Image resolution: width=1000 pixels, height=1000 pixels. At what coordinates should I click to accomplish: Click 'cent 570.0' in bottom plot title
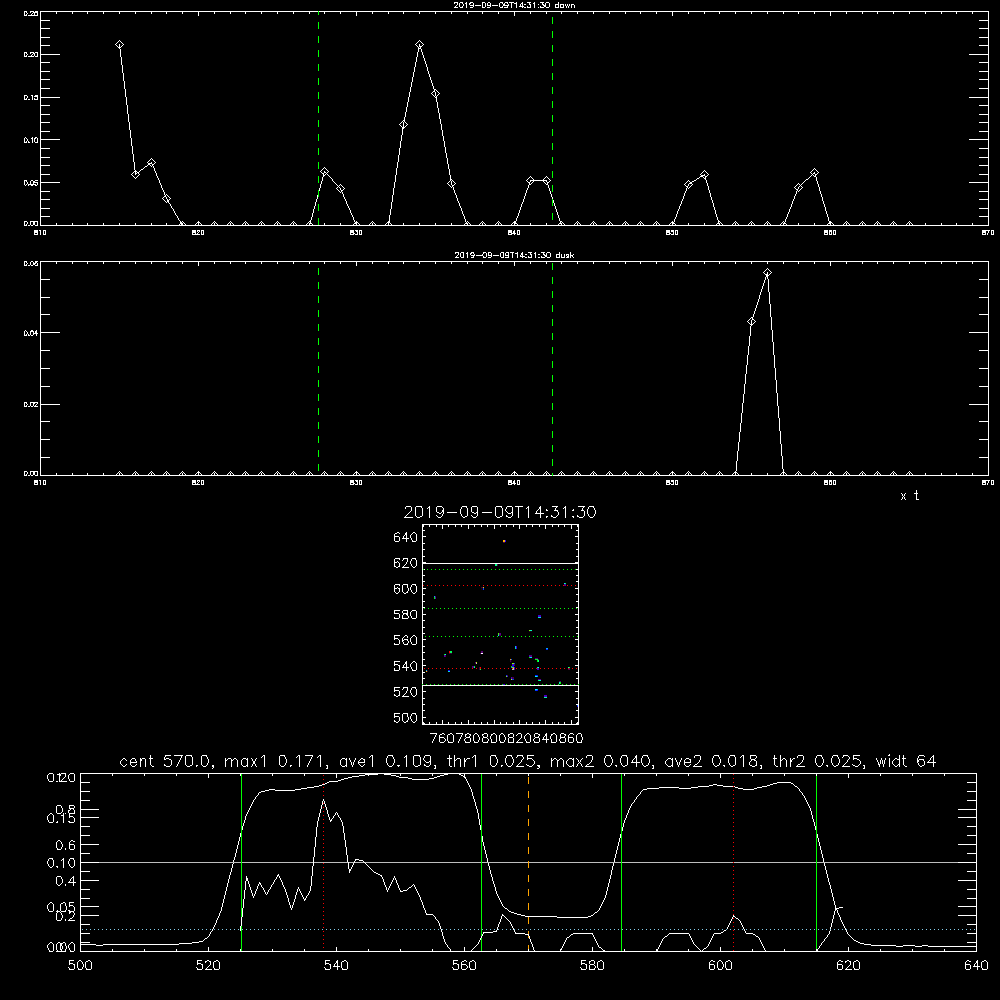[x=167, y=761]
